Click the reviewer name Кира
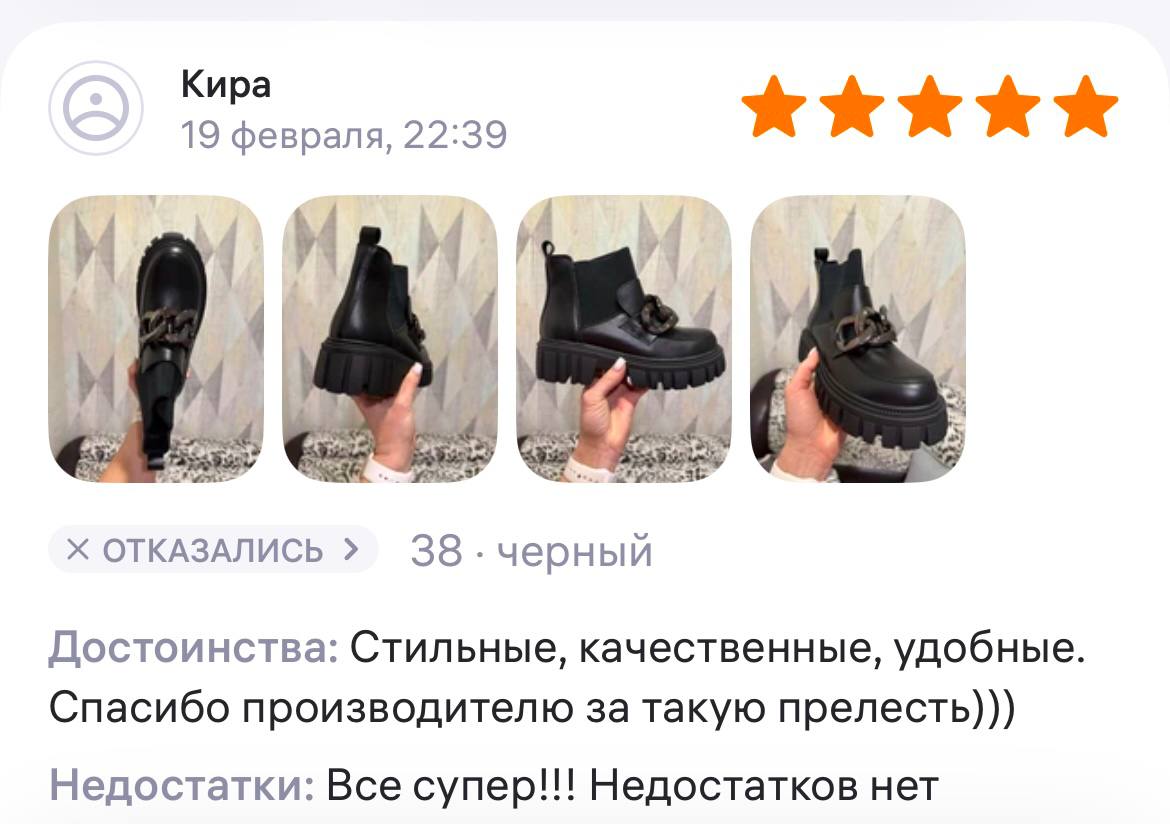The image size is (1170, 824). point(225,84)
